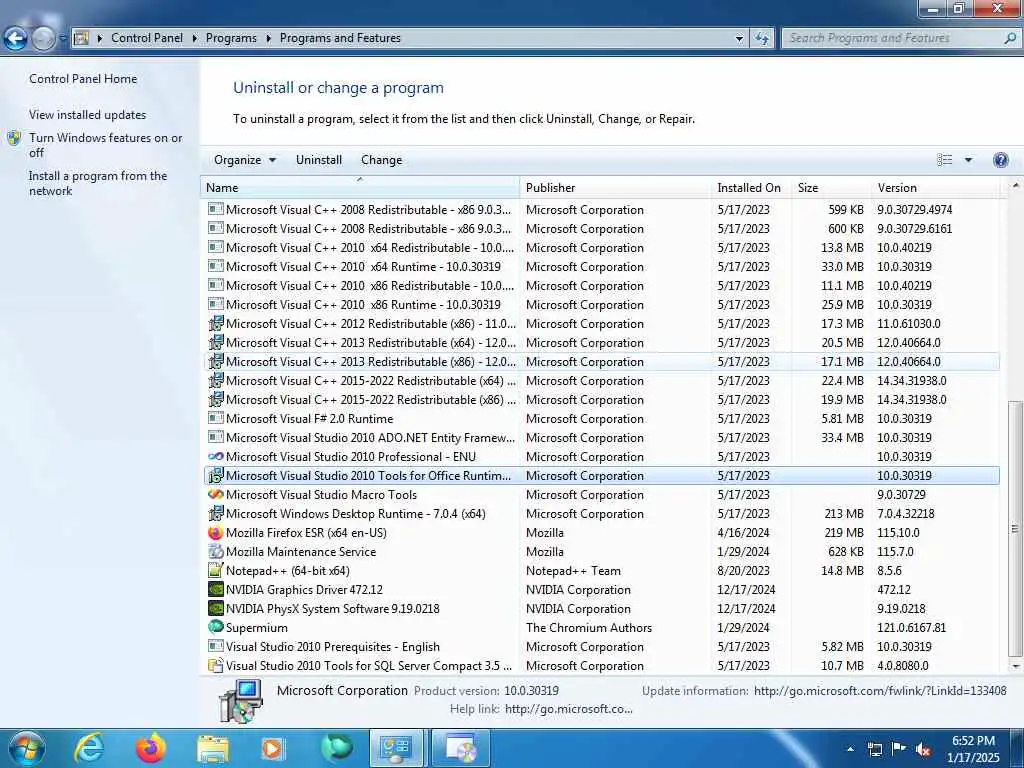Select Visual C++ 2012 Redistributable (x86) row
Screen dimensions: 1024x768
601,324
